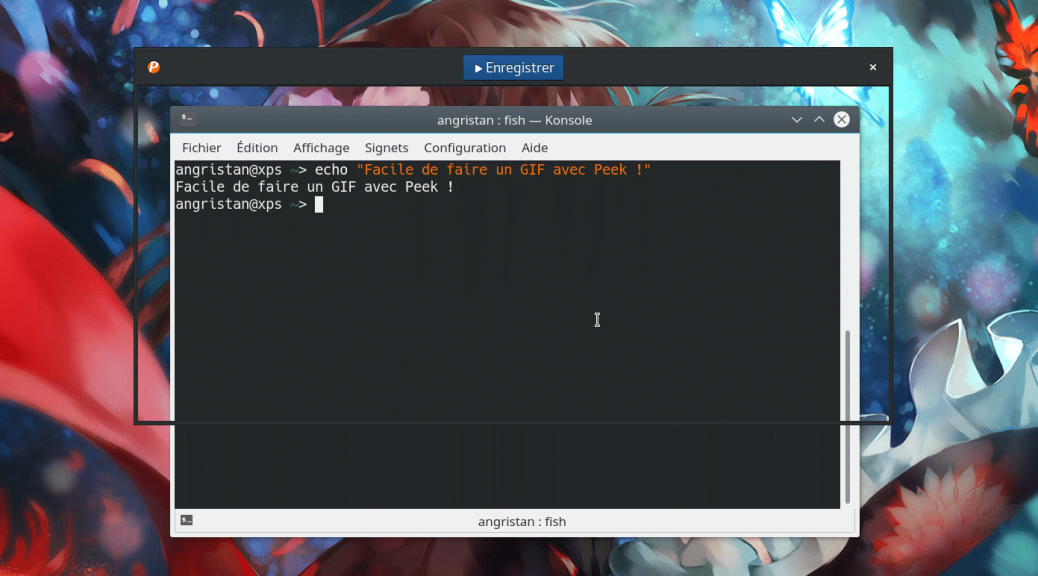Click the terminal icon in the tab bar

(x=187, y=520)
